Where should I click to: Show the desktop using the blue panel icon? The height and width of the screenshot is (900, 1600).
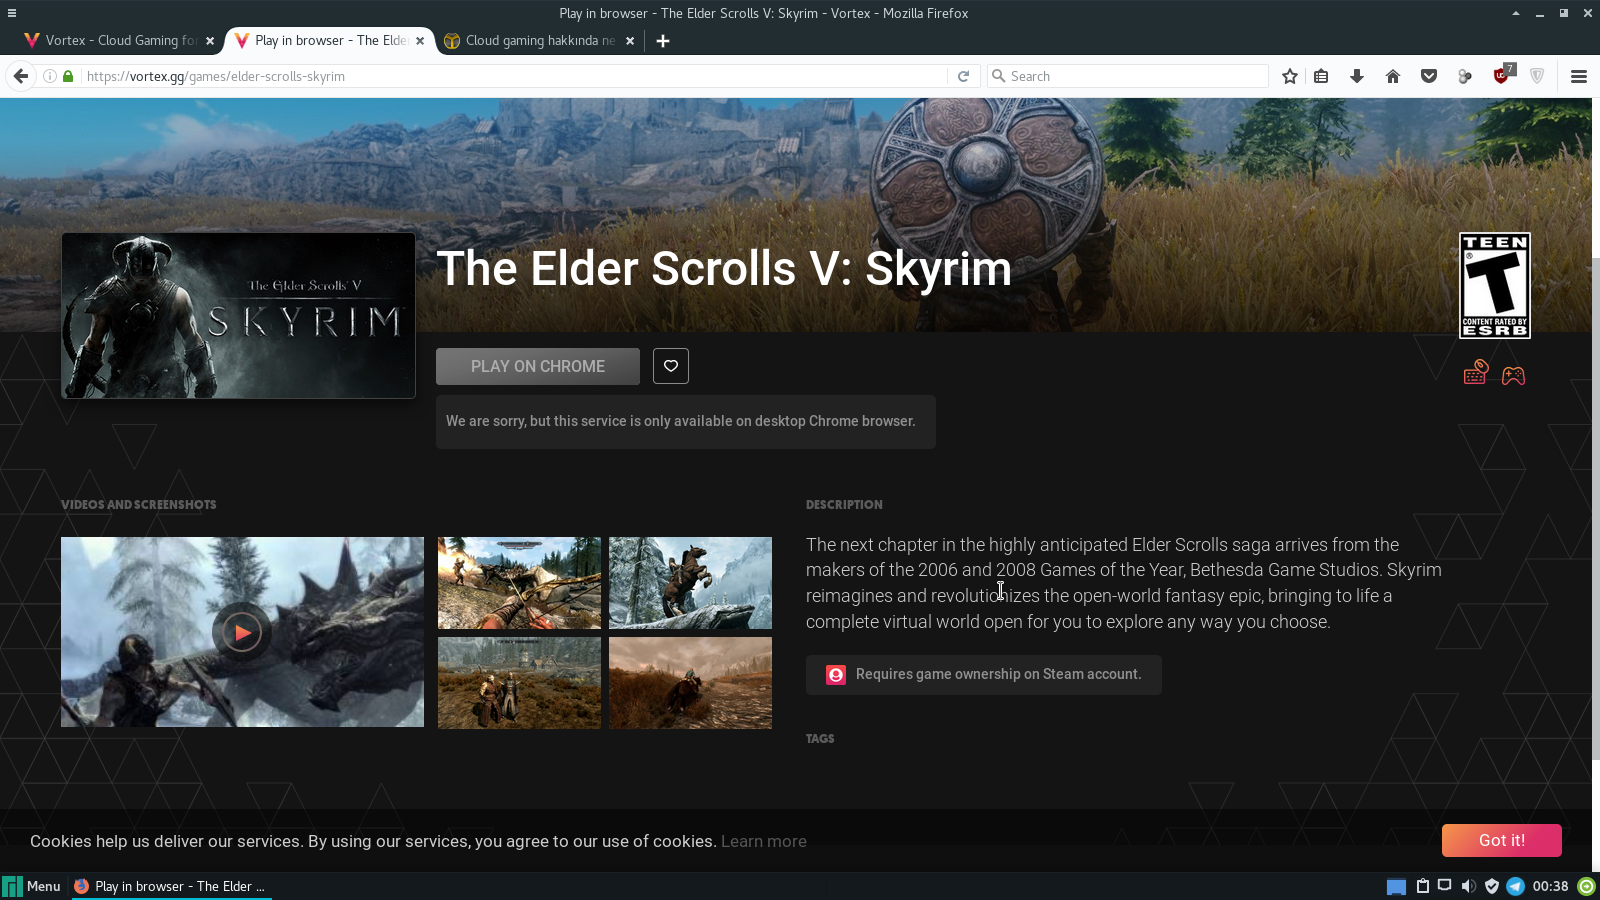pyautogui.click(x=1397, y=886)
